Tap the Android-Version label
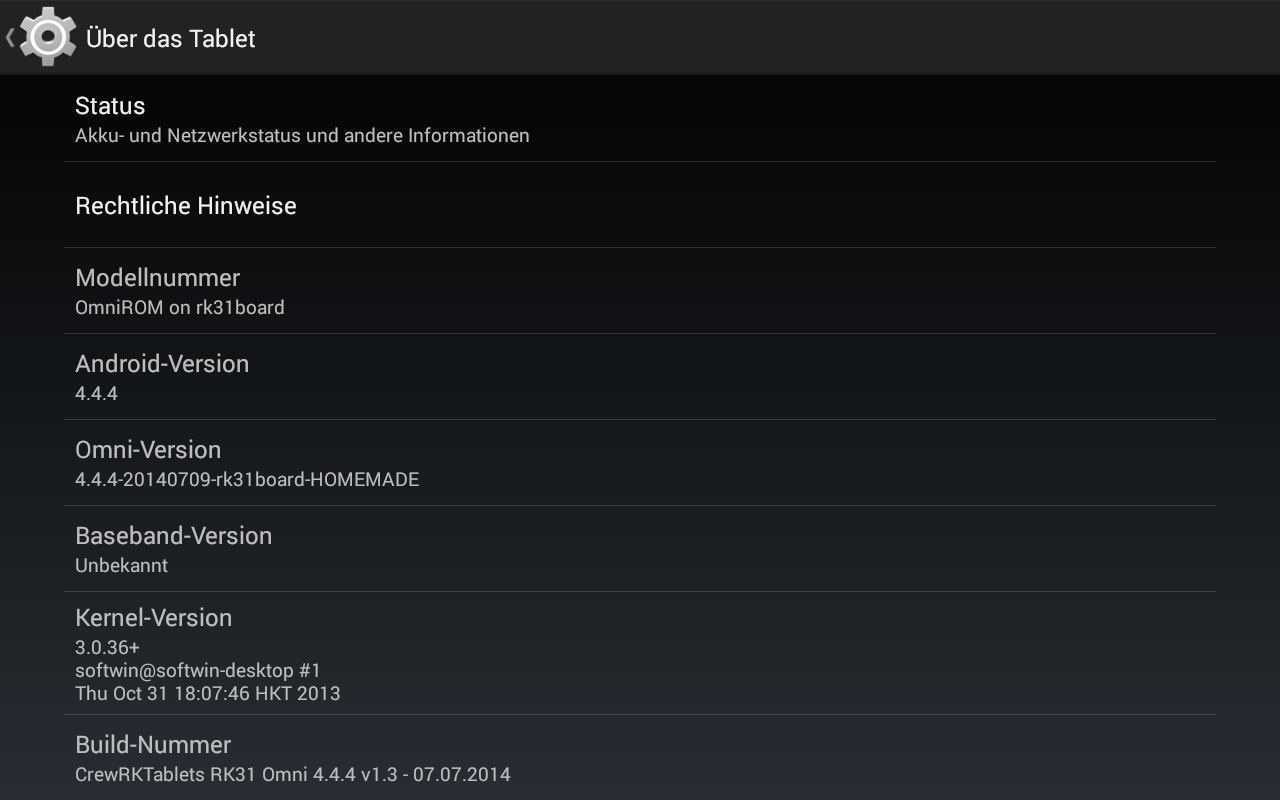1280x800 pixels. (x=162, y=364)
